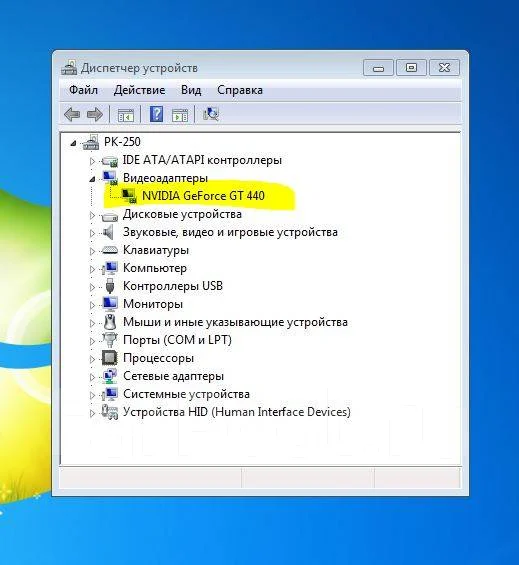This screenshot has height=565, width=519.
Task: Click the mouse icon for Мыши
Action: [x=110, y=322]
